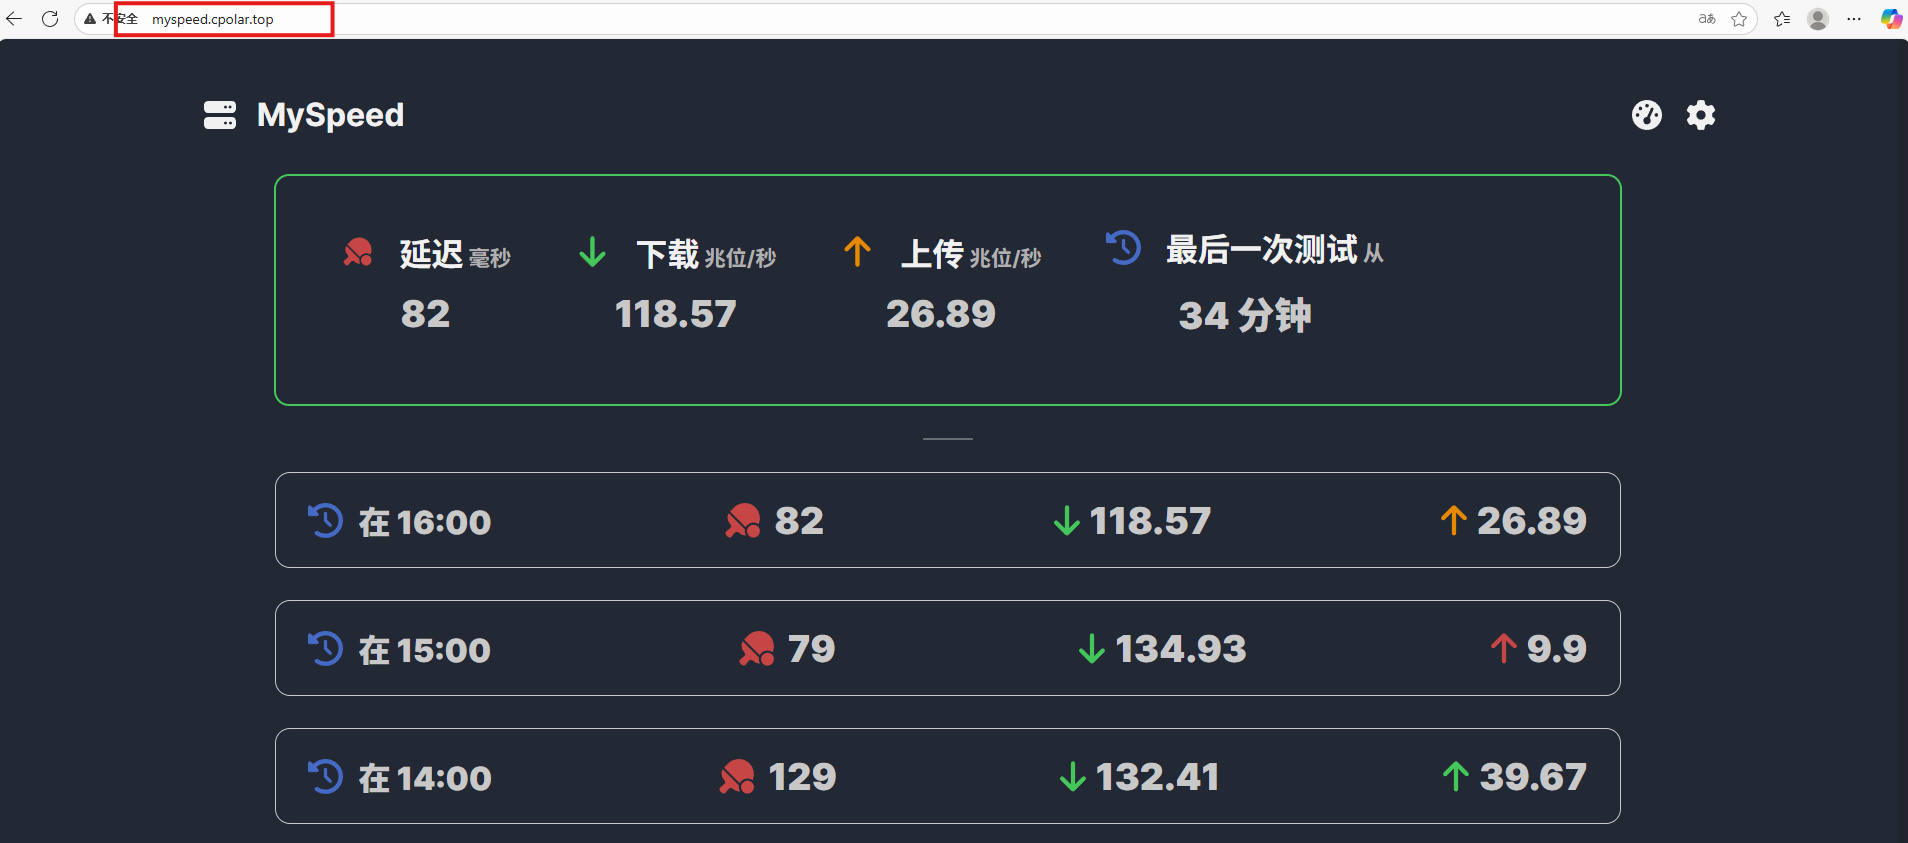The height and width of the screenshot is (843, 1908).
Task: Click download value 118.57 in the 16:00 row
Action: click(1151, 521)
